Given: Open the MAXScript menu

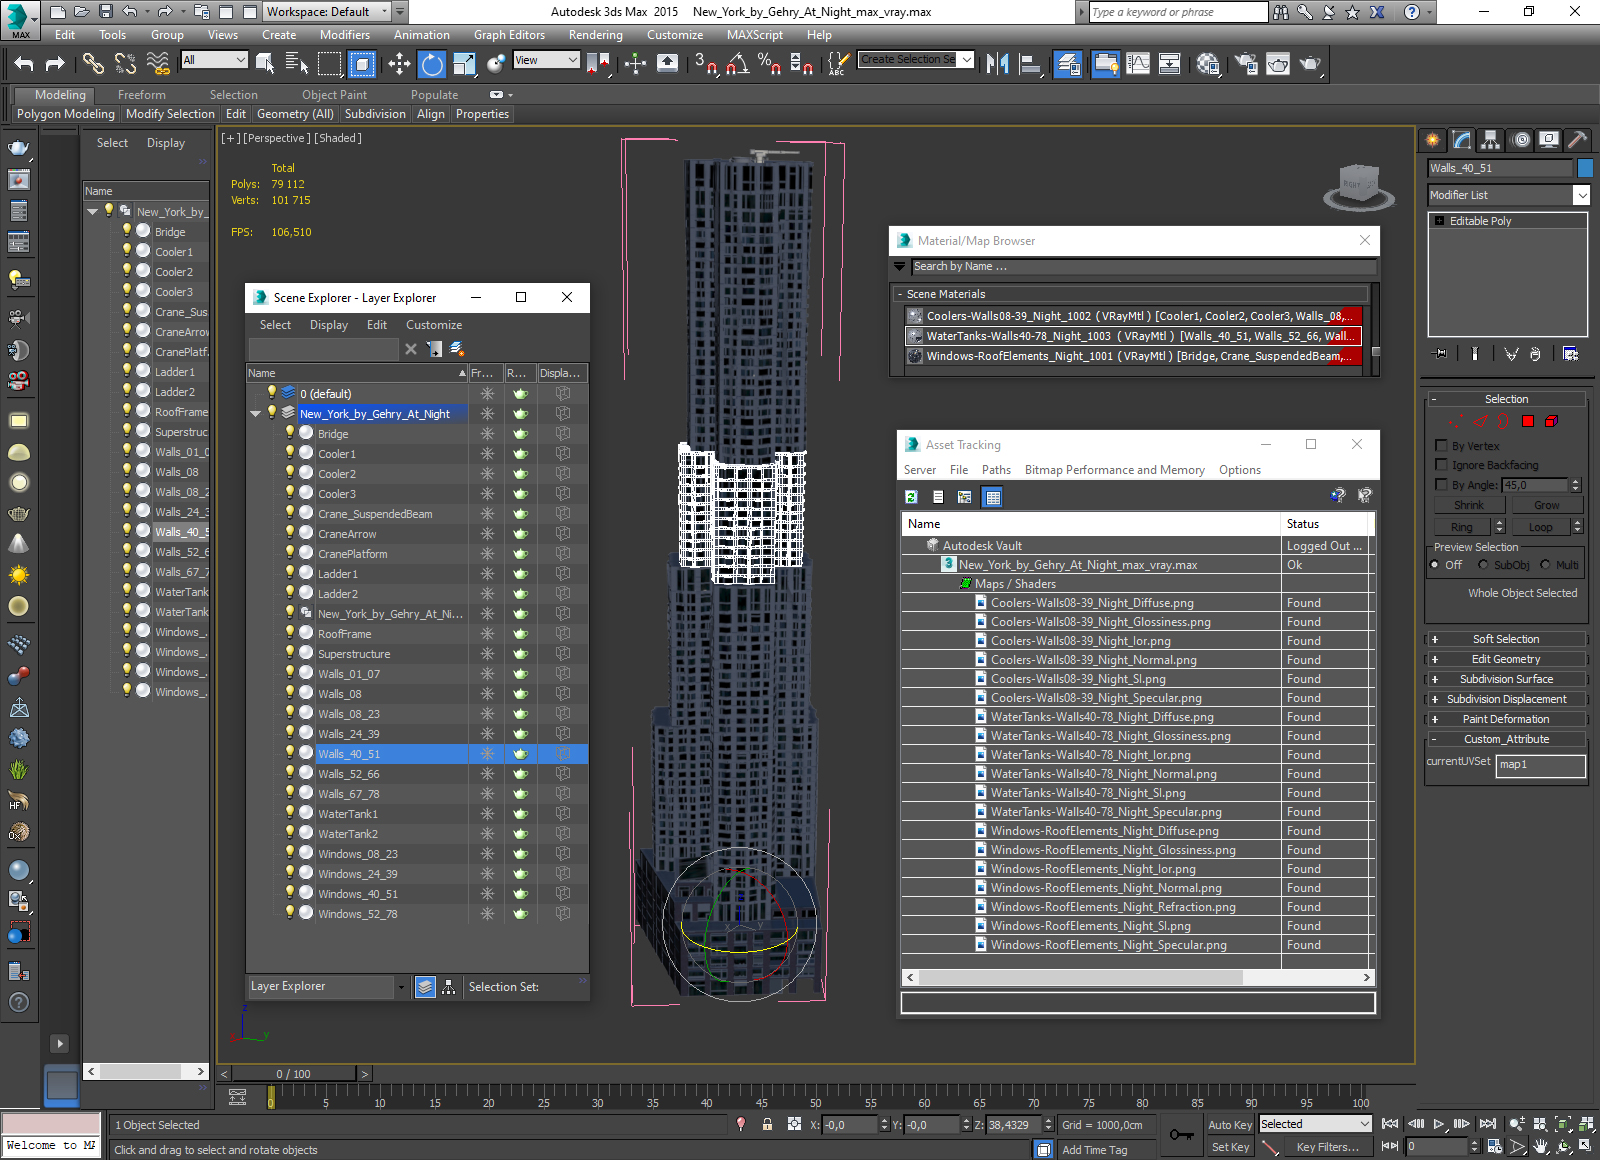Looking at the screenshot, I should point(755,35).
